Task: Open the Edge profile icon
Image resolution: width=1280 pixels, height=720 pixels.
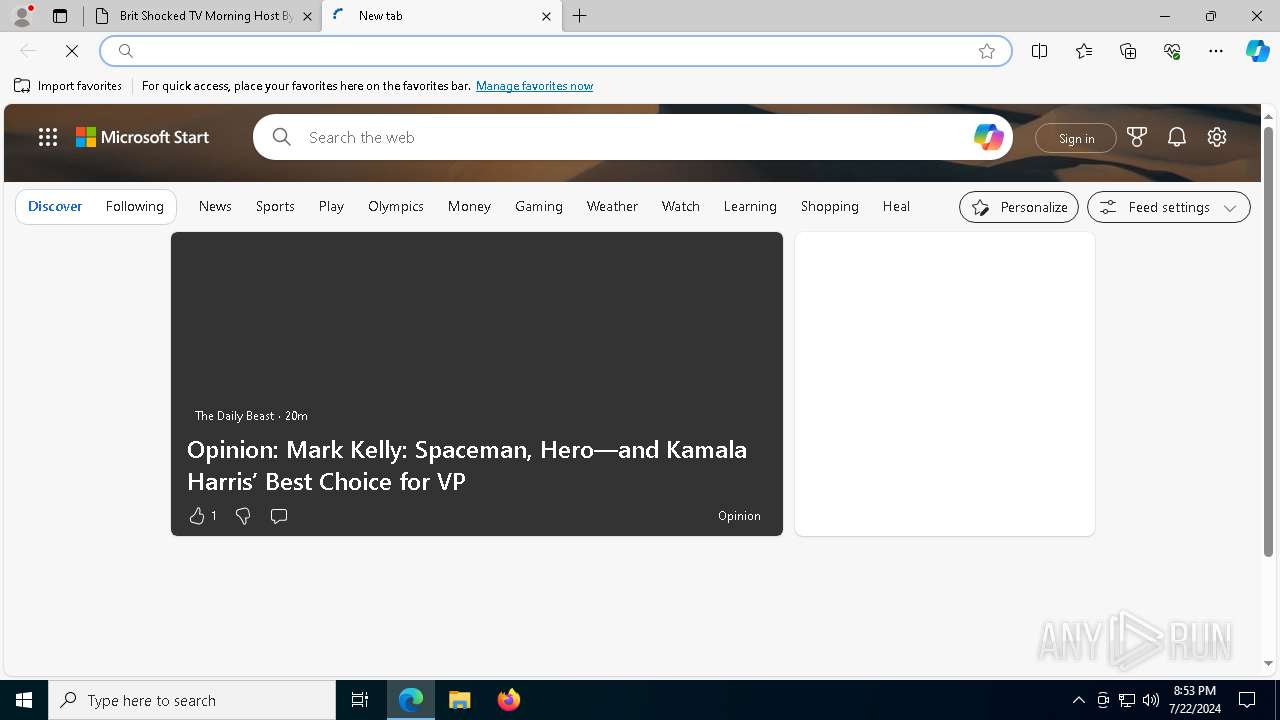Action: click(x=22, y=16)
